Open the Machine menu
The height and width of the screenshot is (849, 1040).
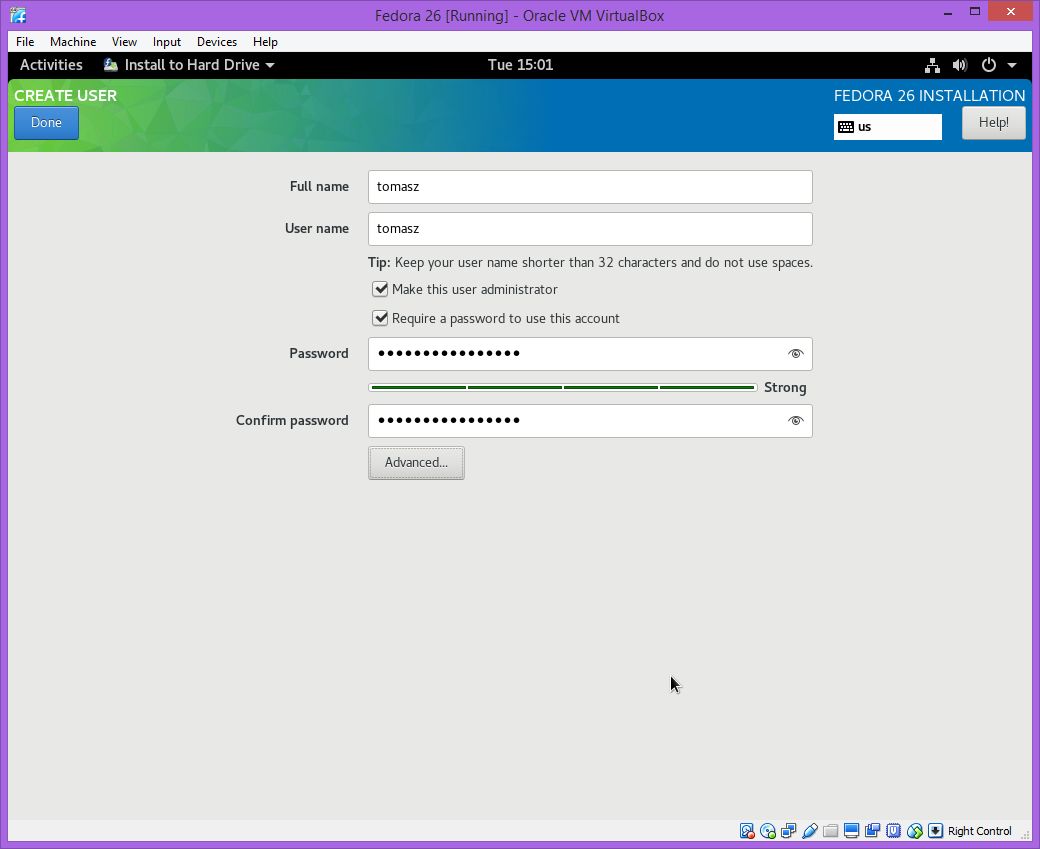tap(73, 42)
